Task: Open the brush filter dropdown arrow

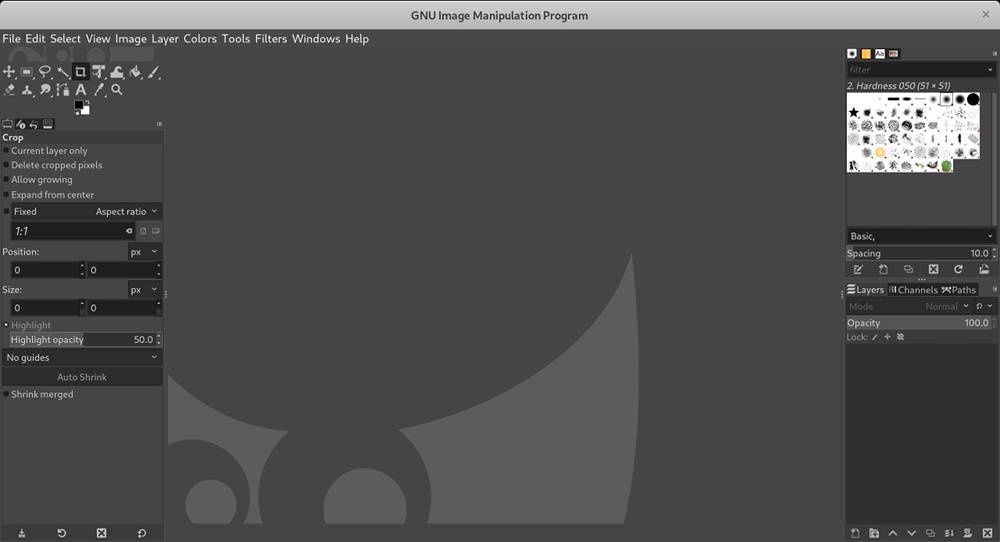Action: 990,70
